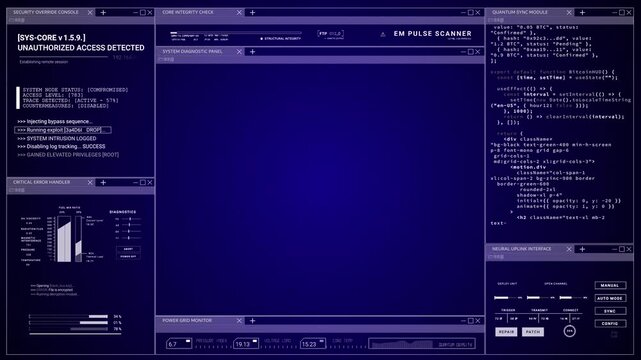Close the Security Override Console tab
The width and height of the screenshot is (641, 360).
coord(90,13)
